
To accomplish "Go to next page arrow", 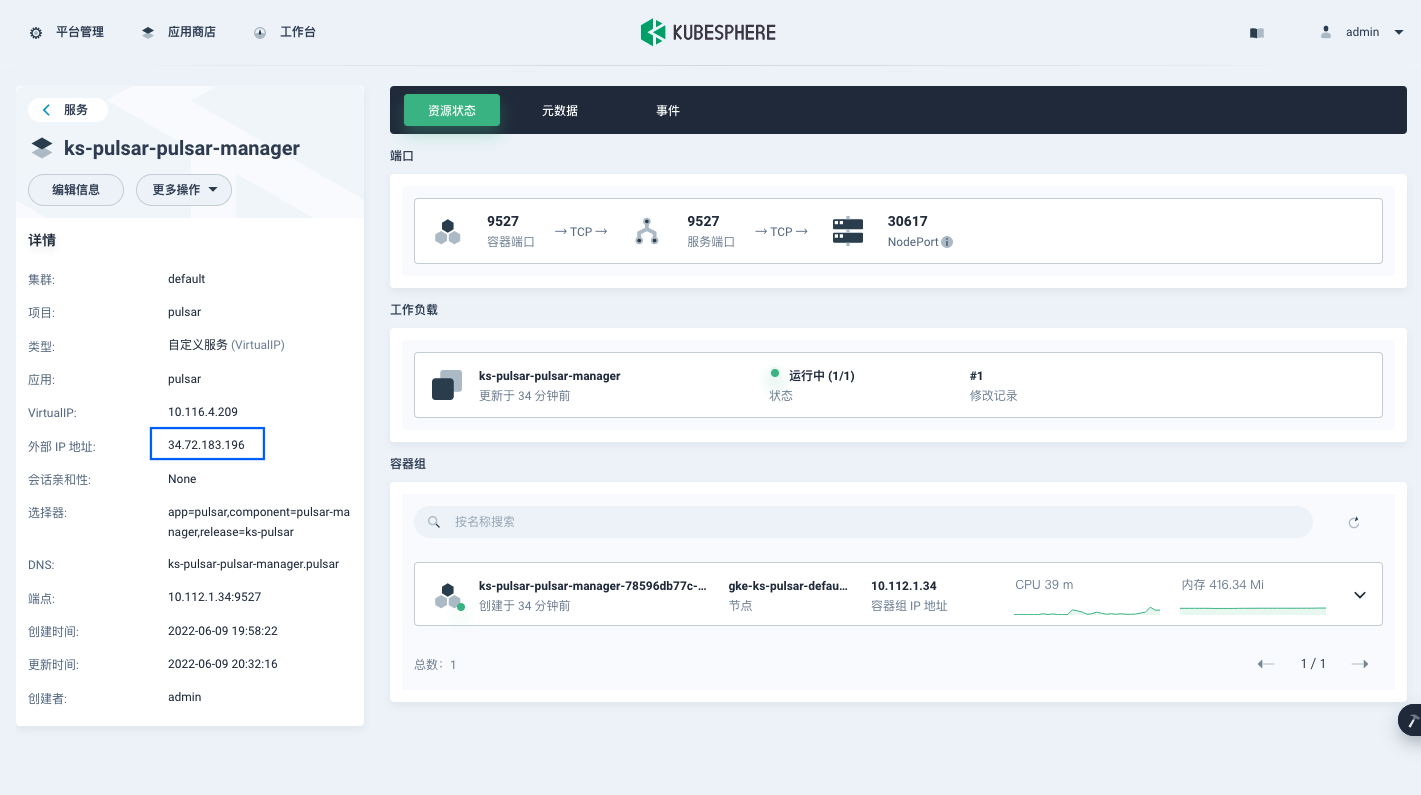I will (x=1360, y=664).
